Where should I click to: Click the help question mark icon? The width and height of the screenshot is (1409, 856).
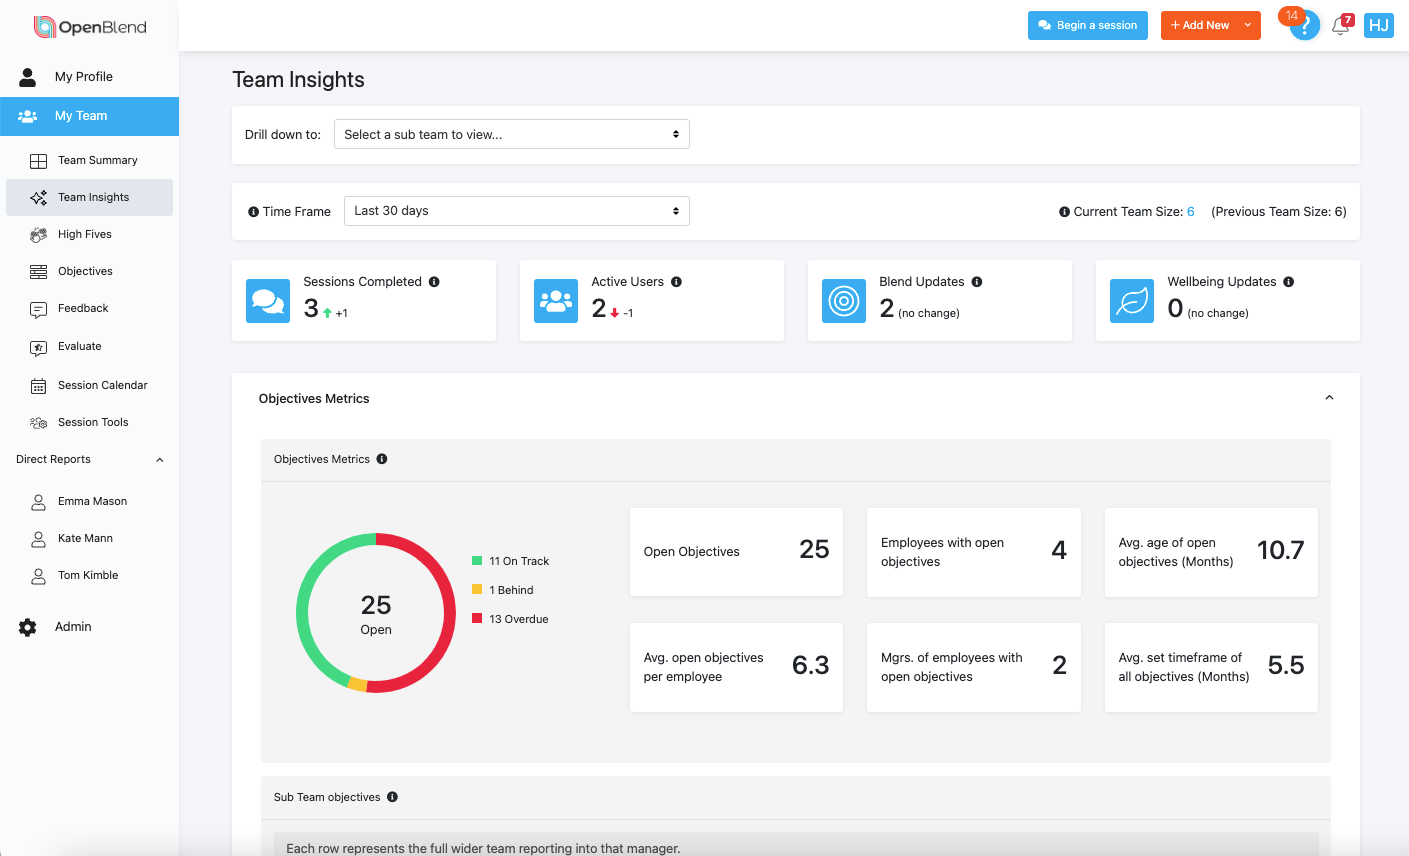pos(1305,26)
